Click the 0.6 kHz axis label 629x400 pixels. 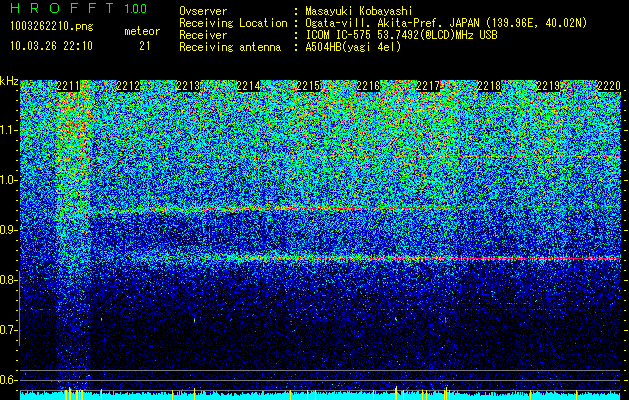point(8,380)
